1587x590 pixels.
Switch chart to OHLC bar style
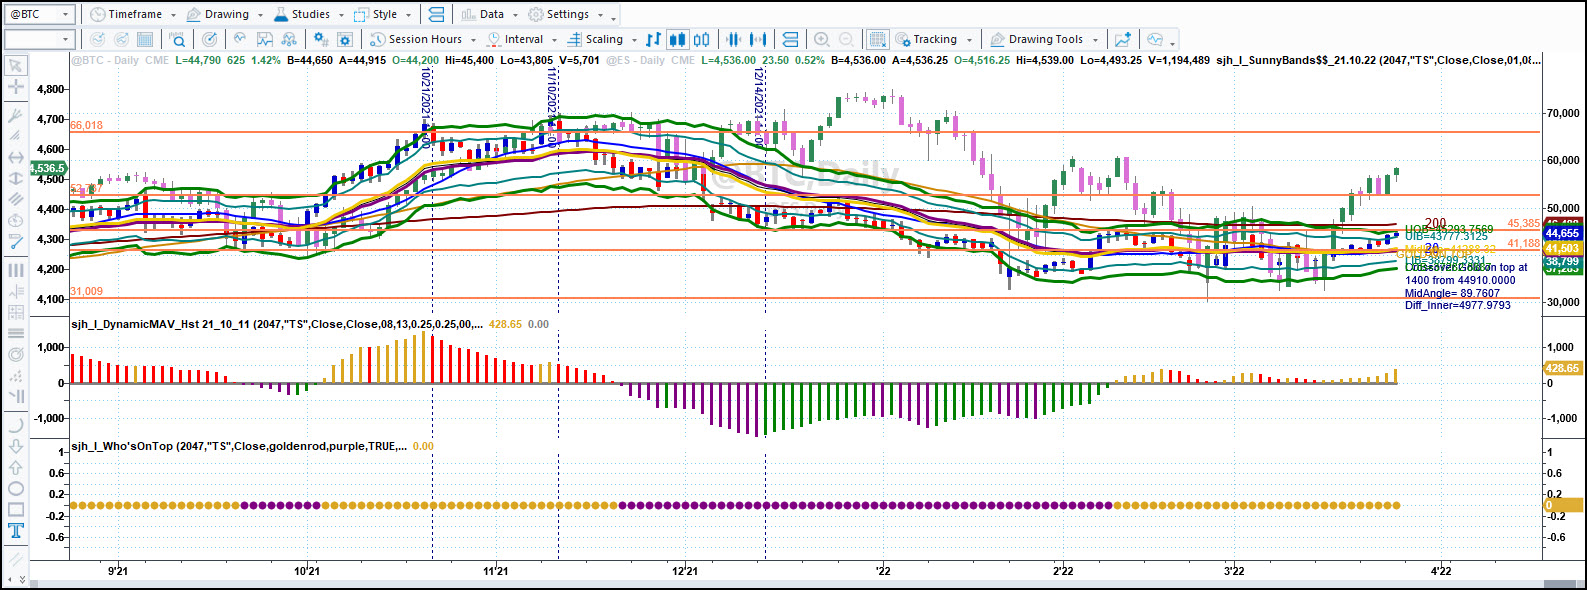tap(653, 40)
